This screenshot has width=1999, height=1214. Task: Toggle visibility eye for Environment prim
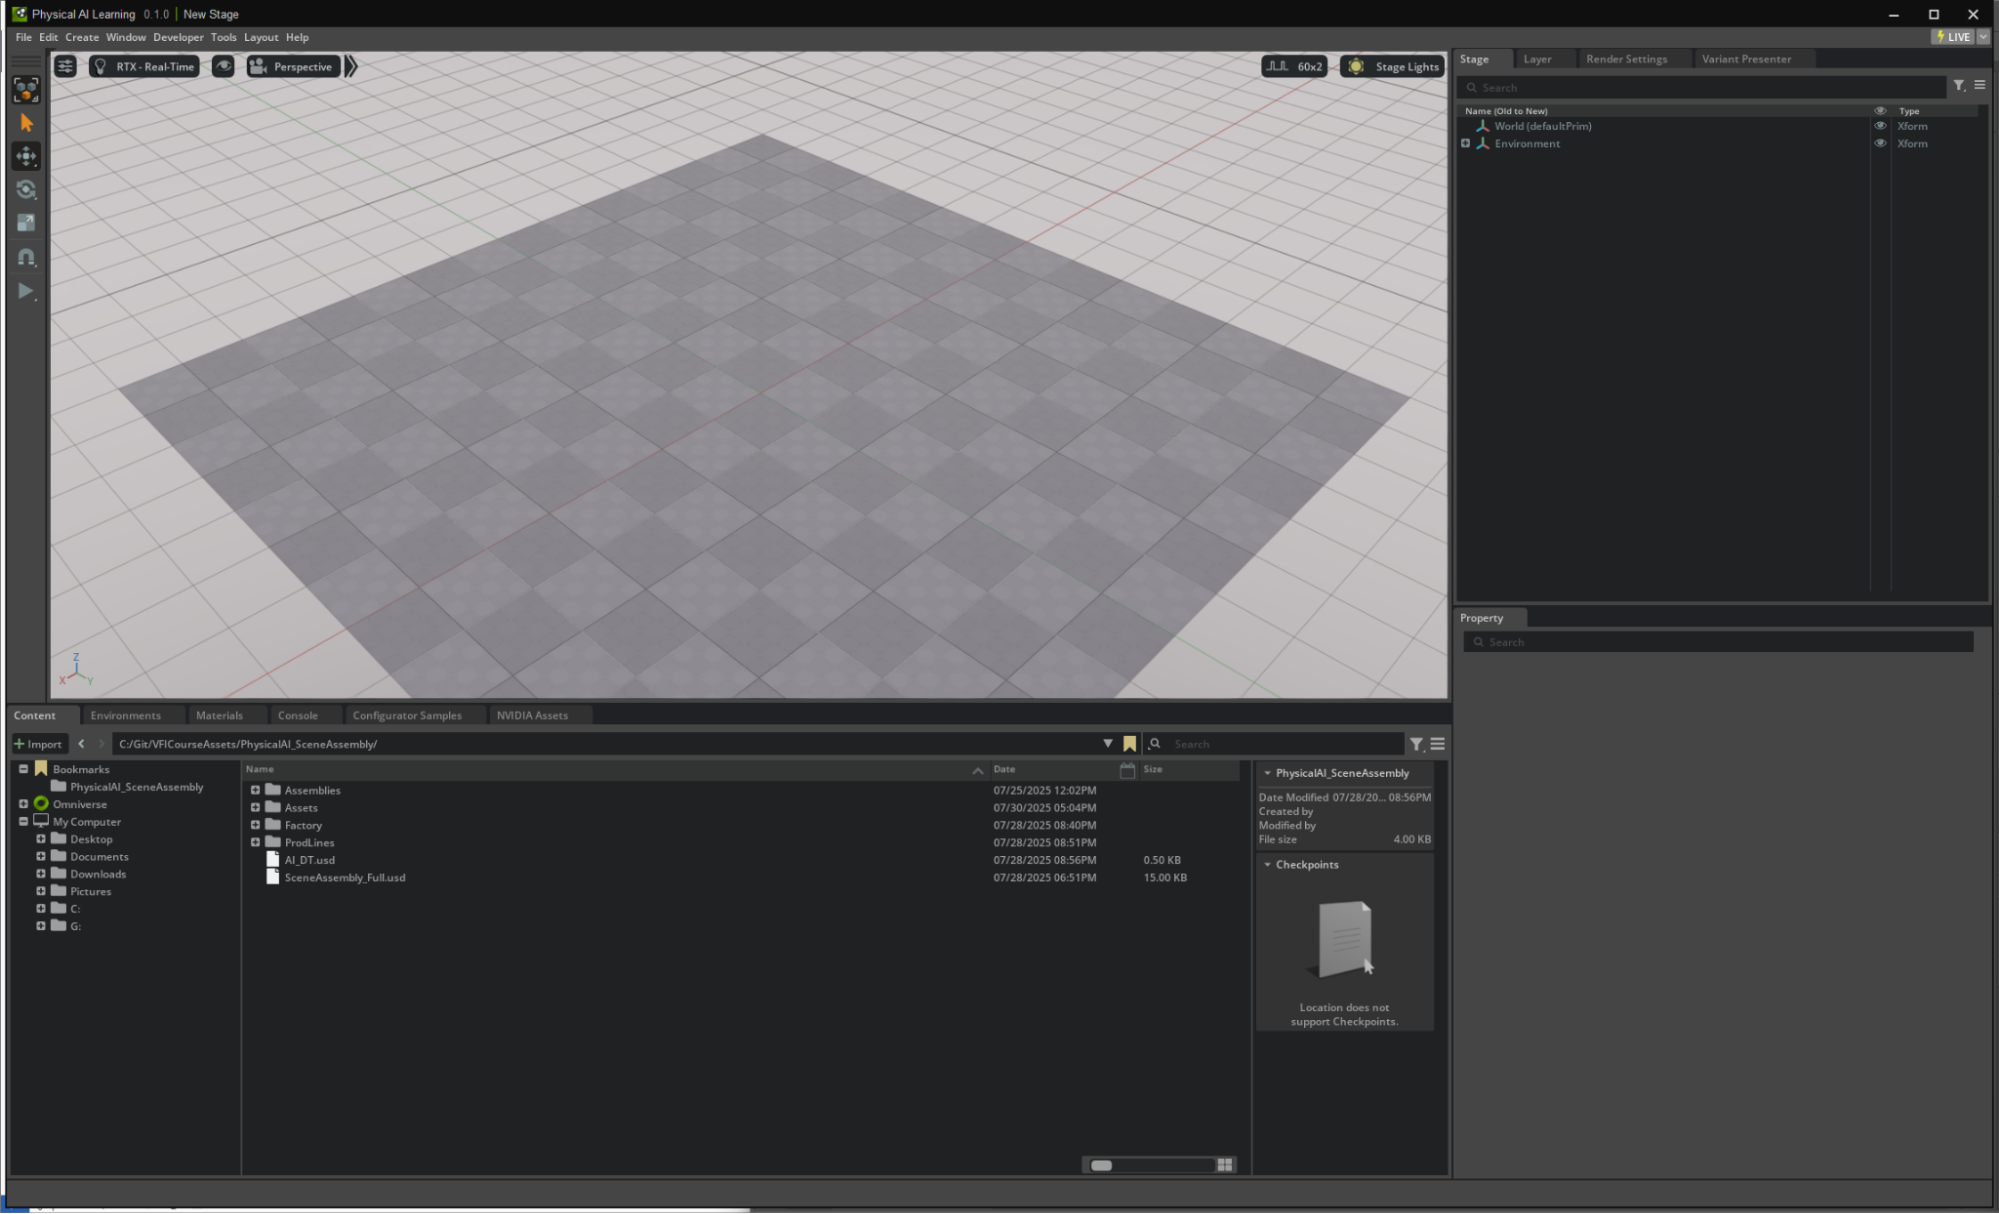click(1879, 143)
